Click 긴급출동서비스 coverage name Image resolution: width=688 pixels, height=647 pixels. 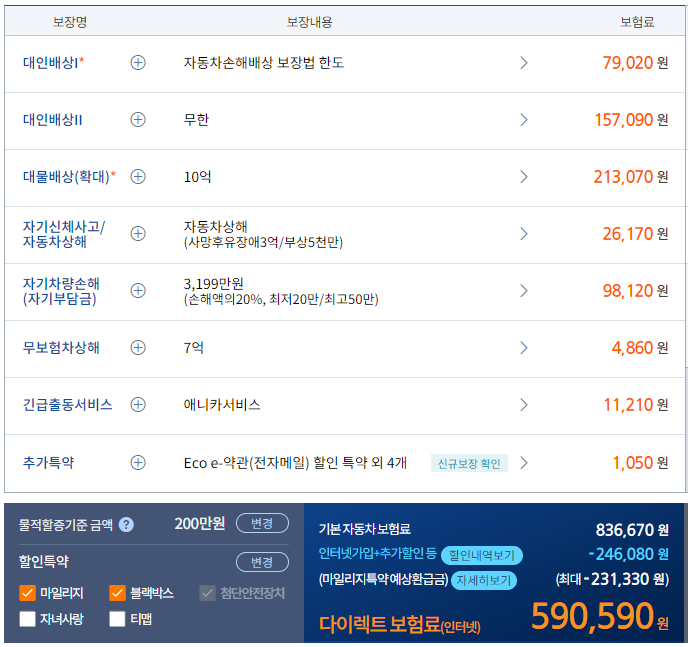[x=68, y=405]
